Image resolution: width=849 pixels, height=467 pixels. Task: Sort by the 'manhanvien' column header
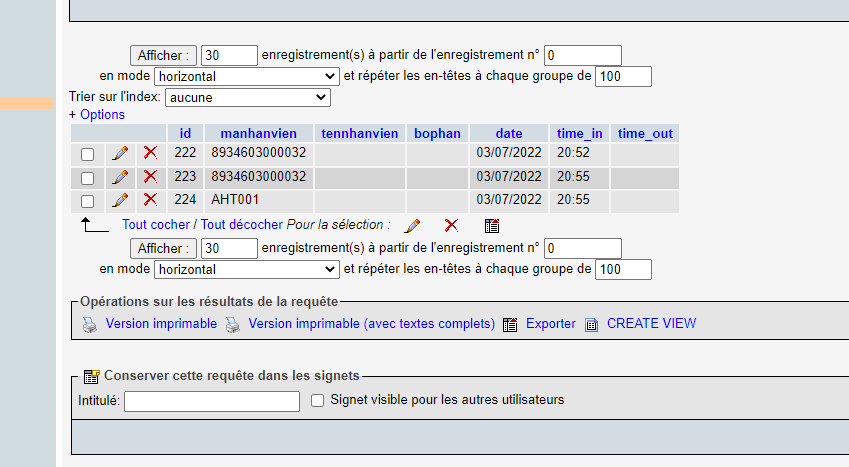[x=259, y=133]
